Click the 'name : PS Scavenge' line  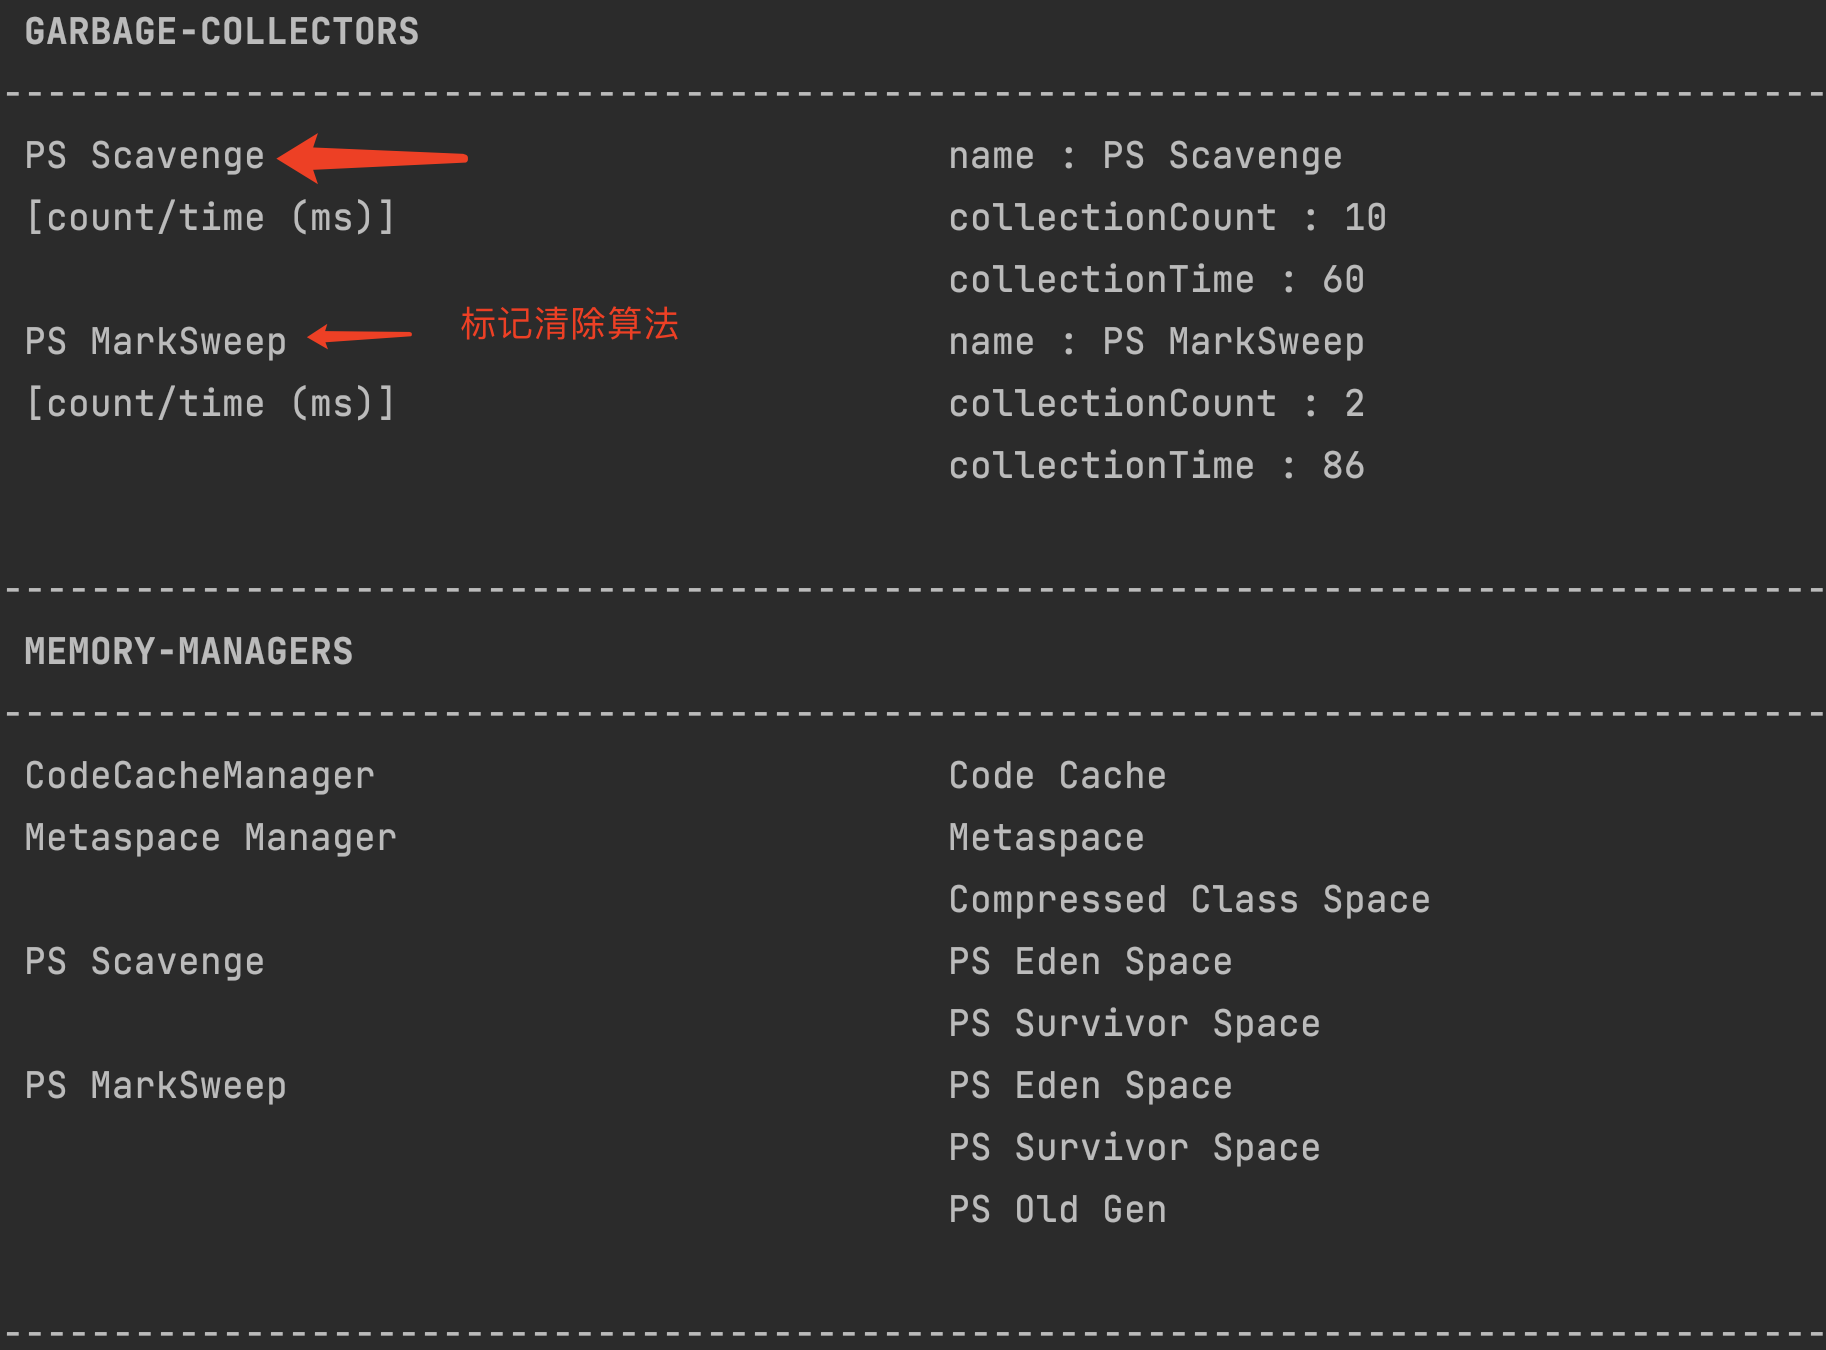click(x=1146, y=157)
